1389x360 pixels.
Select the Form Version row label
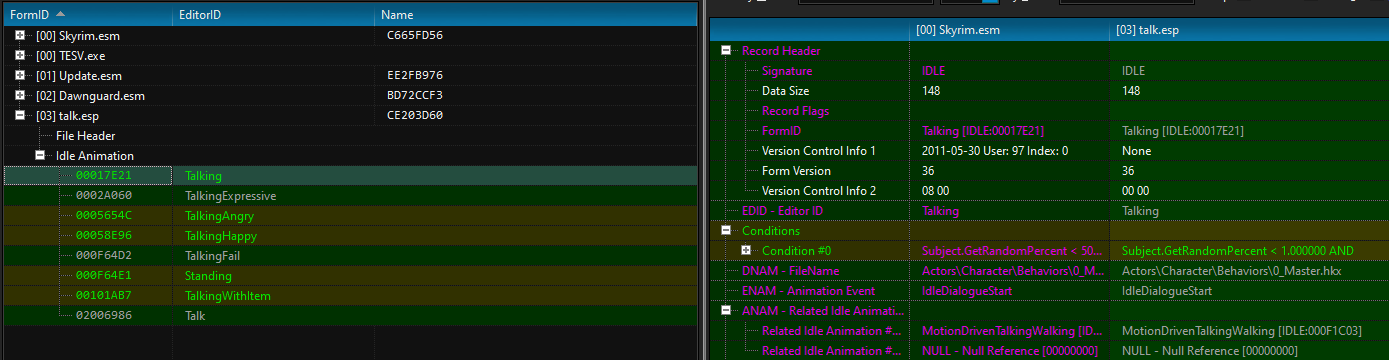pyautogui.click(x=794, y=171)
